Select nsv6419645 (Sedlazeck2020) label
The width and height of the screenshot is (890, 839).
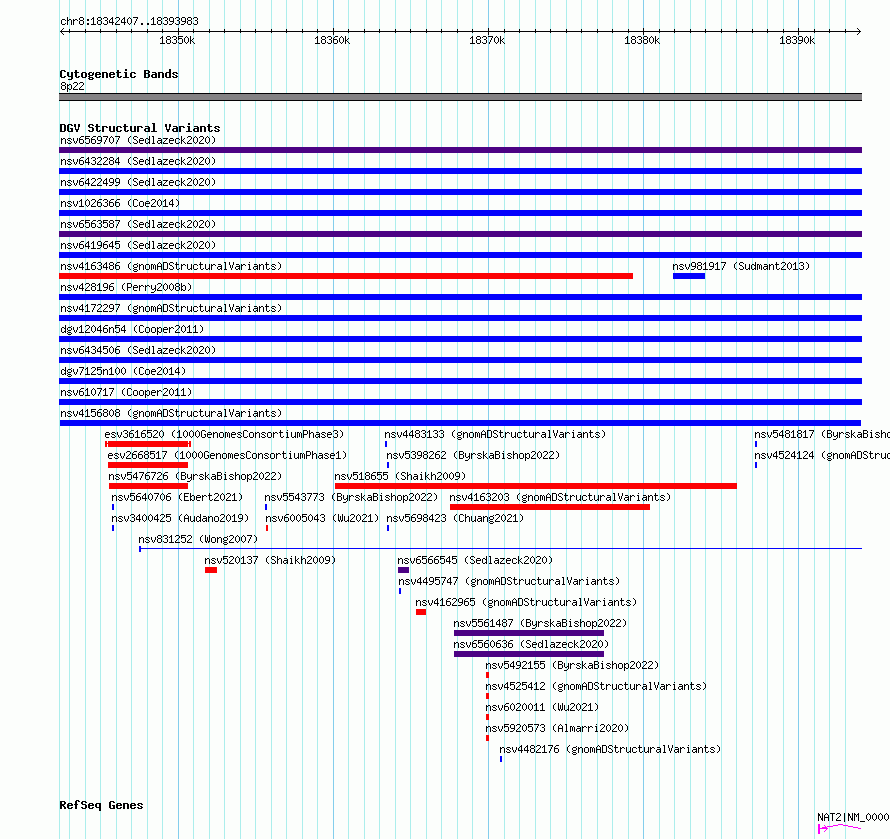point(138,245)
